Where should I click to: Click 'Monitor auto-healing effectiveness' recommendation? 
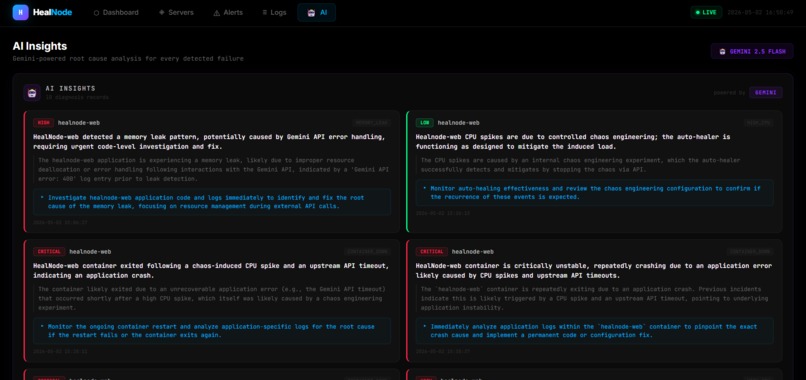coord(594,192)
